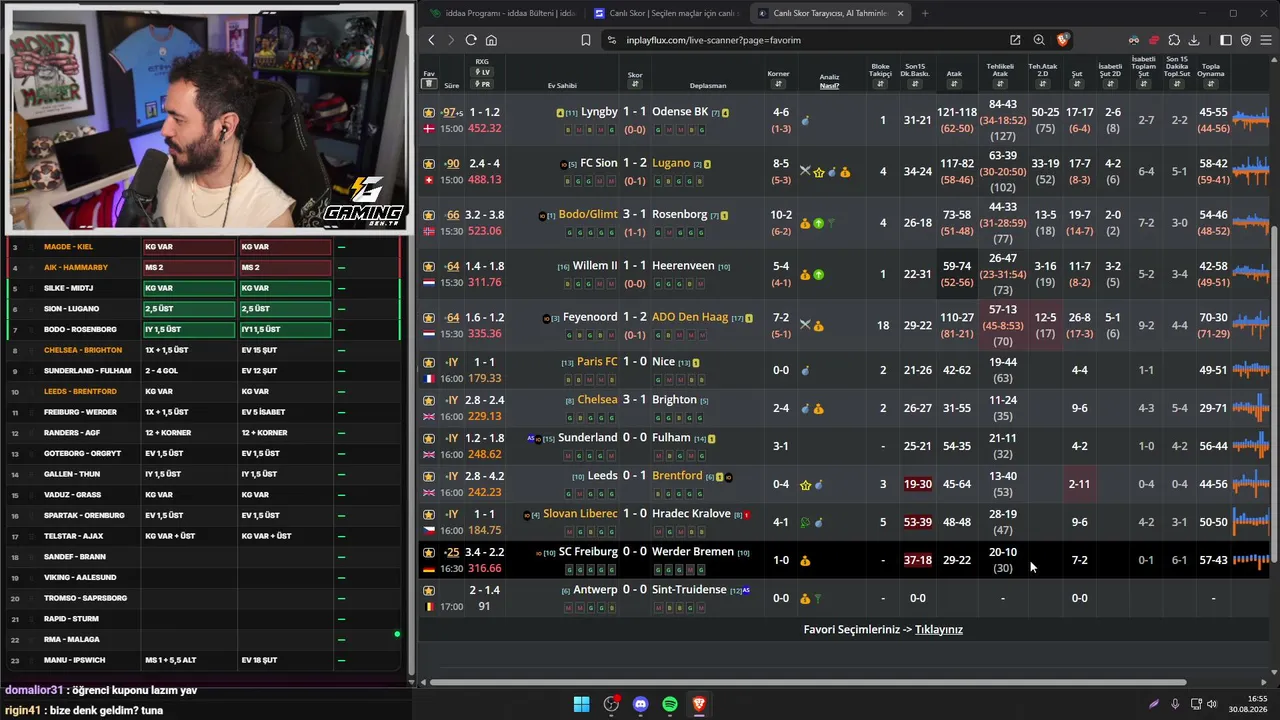Switch to Canlı Skor Seçilen maçlar tab
Viewport: 1280px width, 720px height.
pos(665,13)
